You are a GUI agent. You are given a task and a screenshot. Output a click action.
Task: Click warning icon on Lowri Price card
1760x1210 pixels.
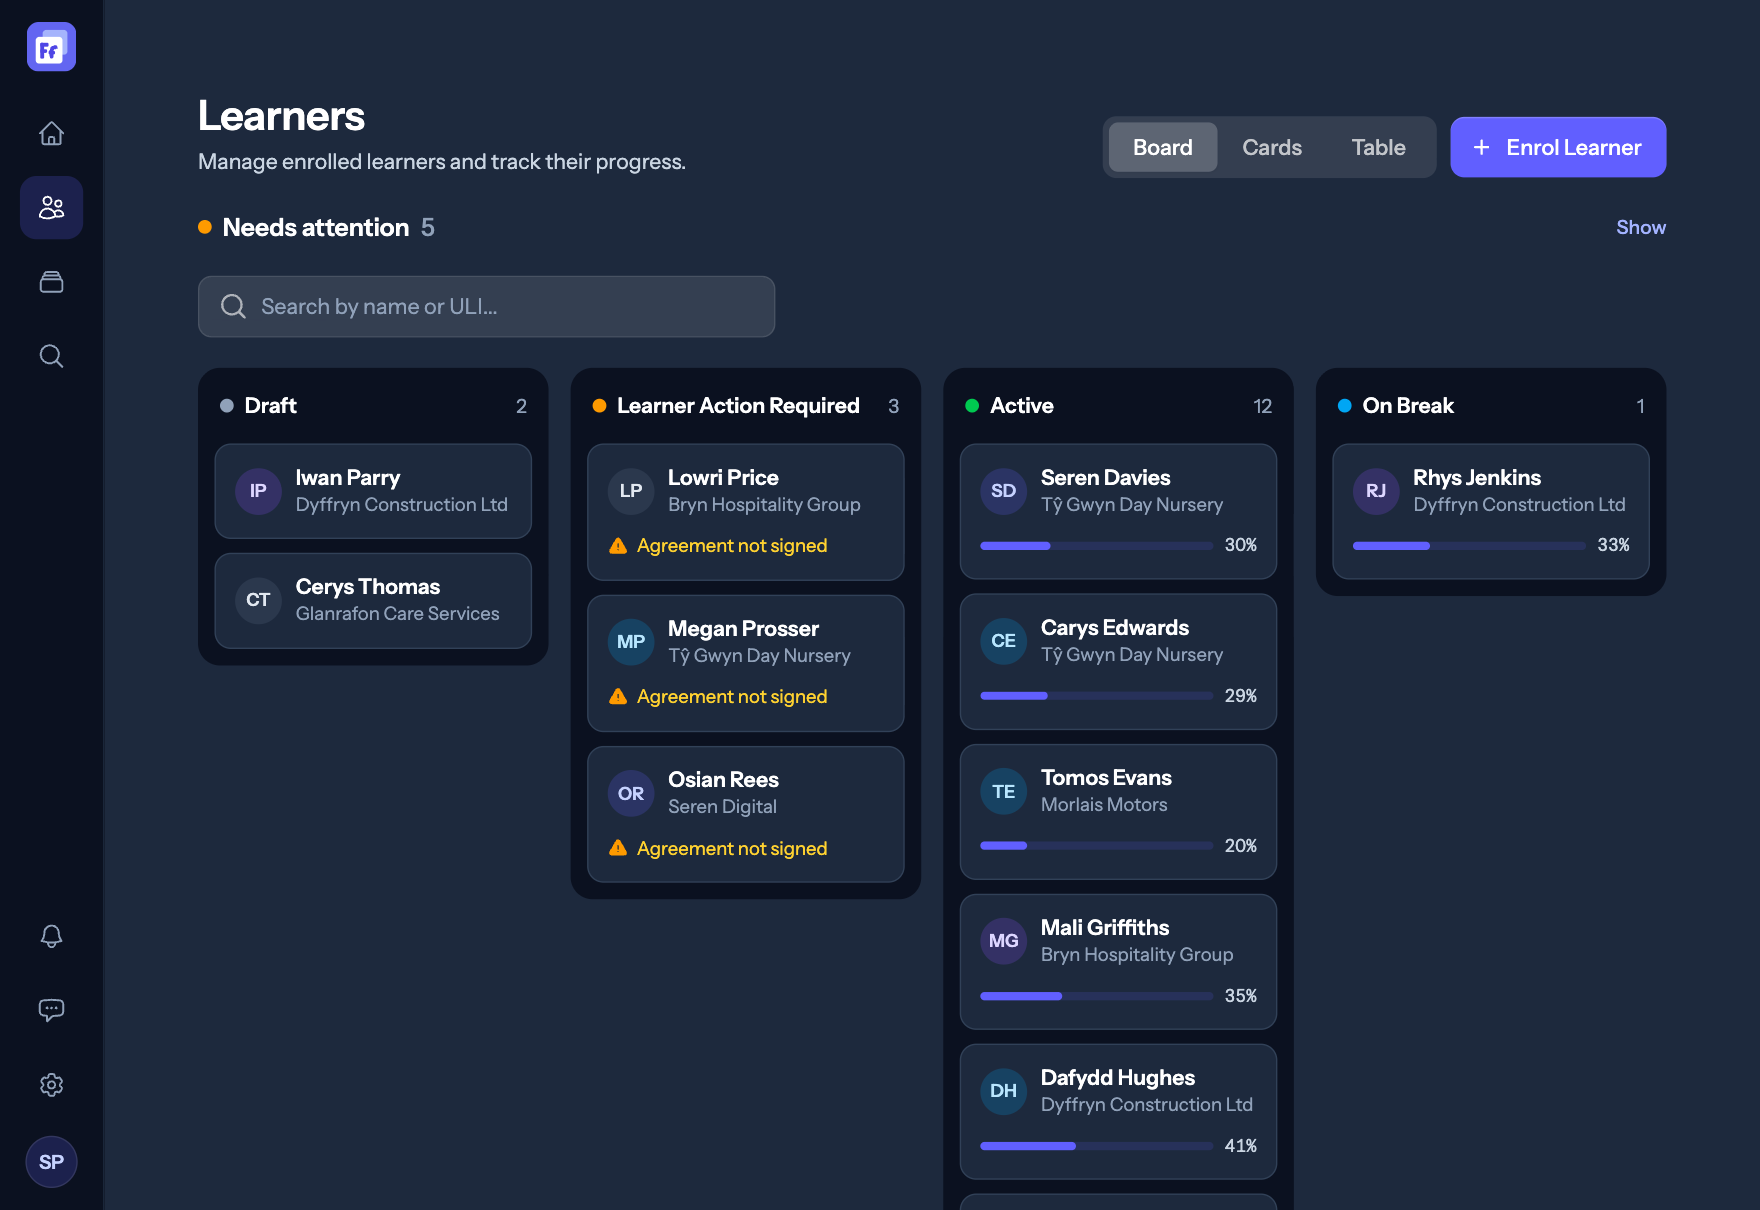pos(618,546)
